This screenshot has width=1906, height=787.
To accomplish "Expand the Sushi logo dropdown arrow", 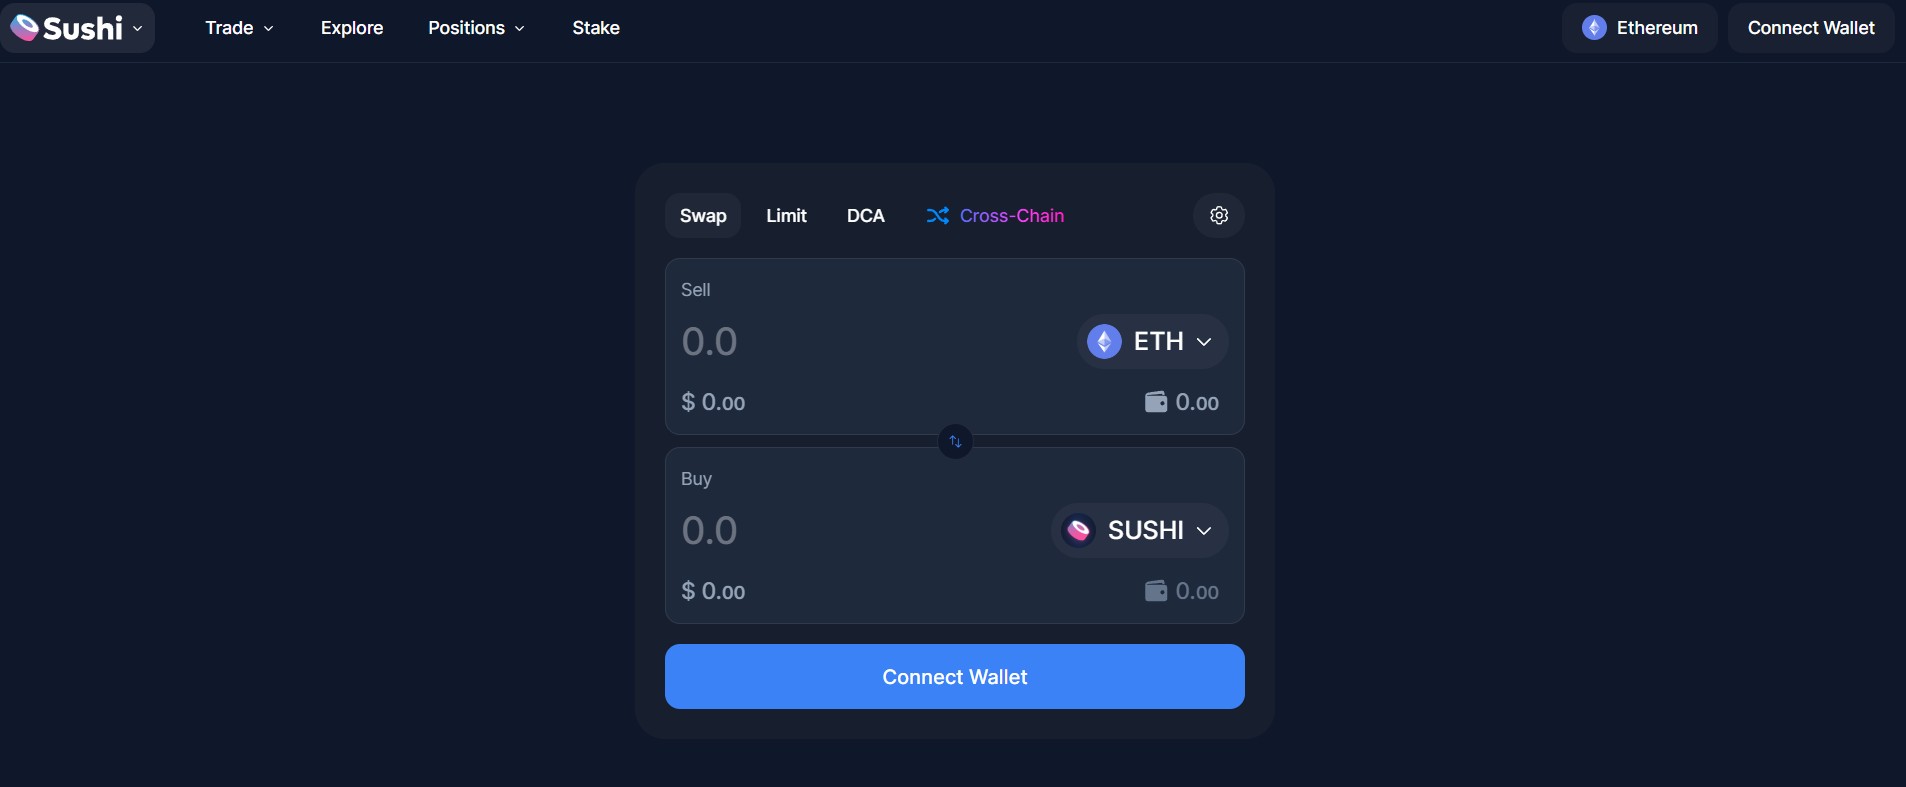I will [x=138, y=28].
